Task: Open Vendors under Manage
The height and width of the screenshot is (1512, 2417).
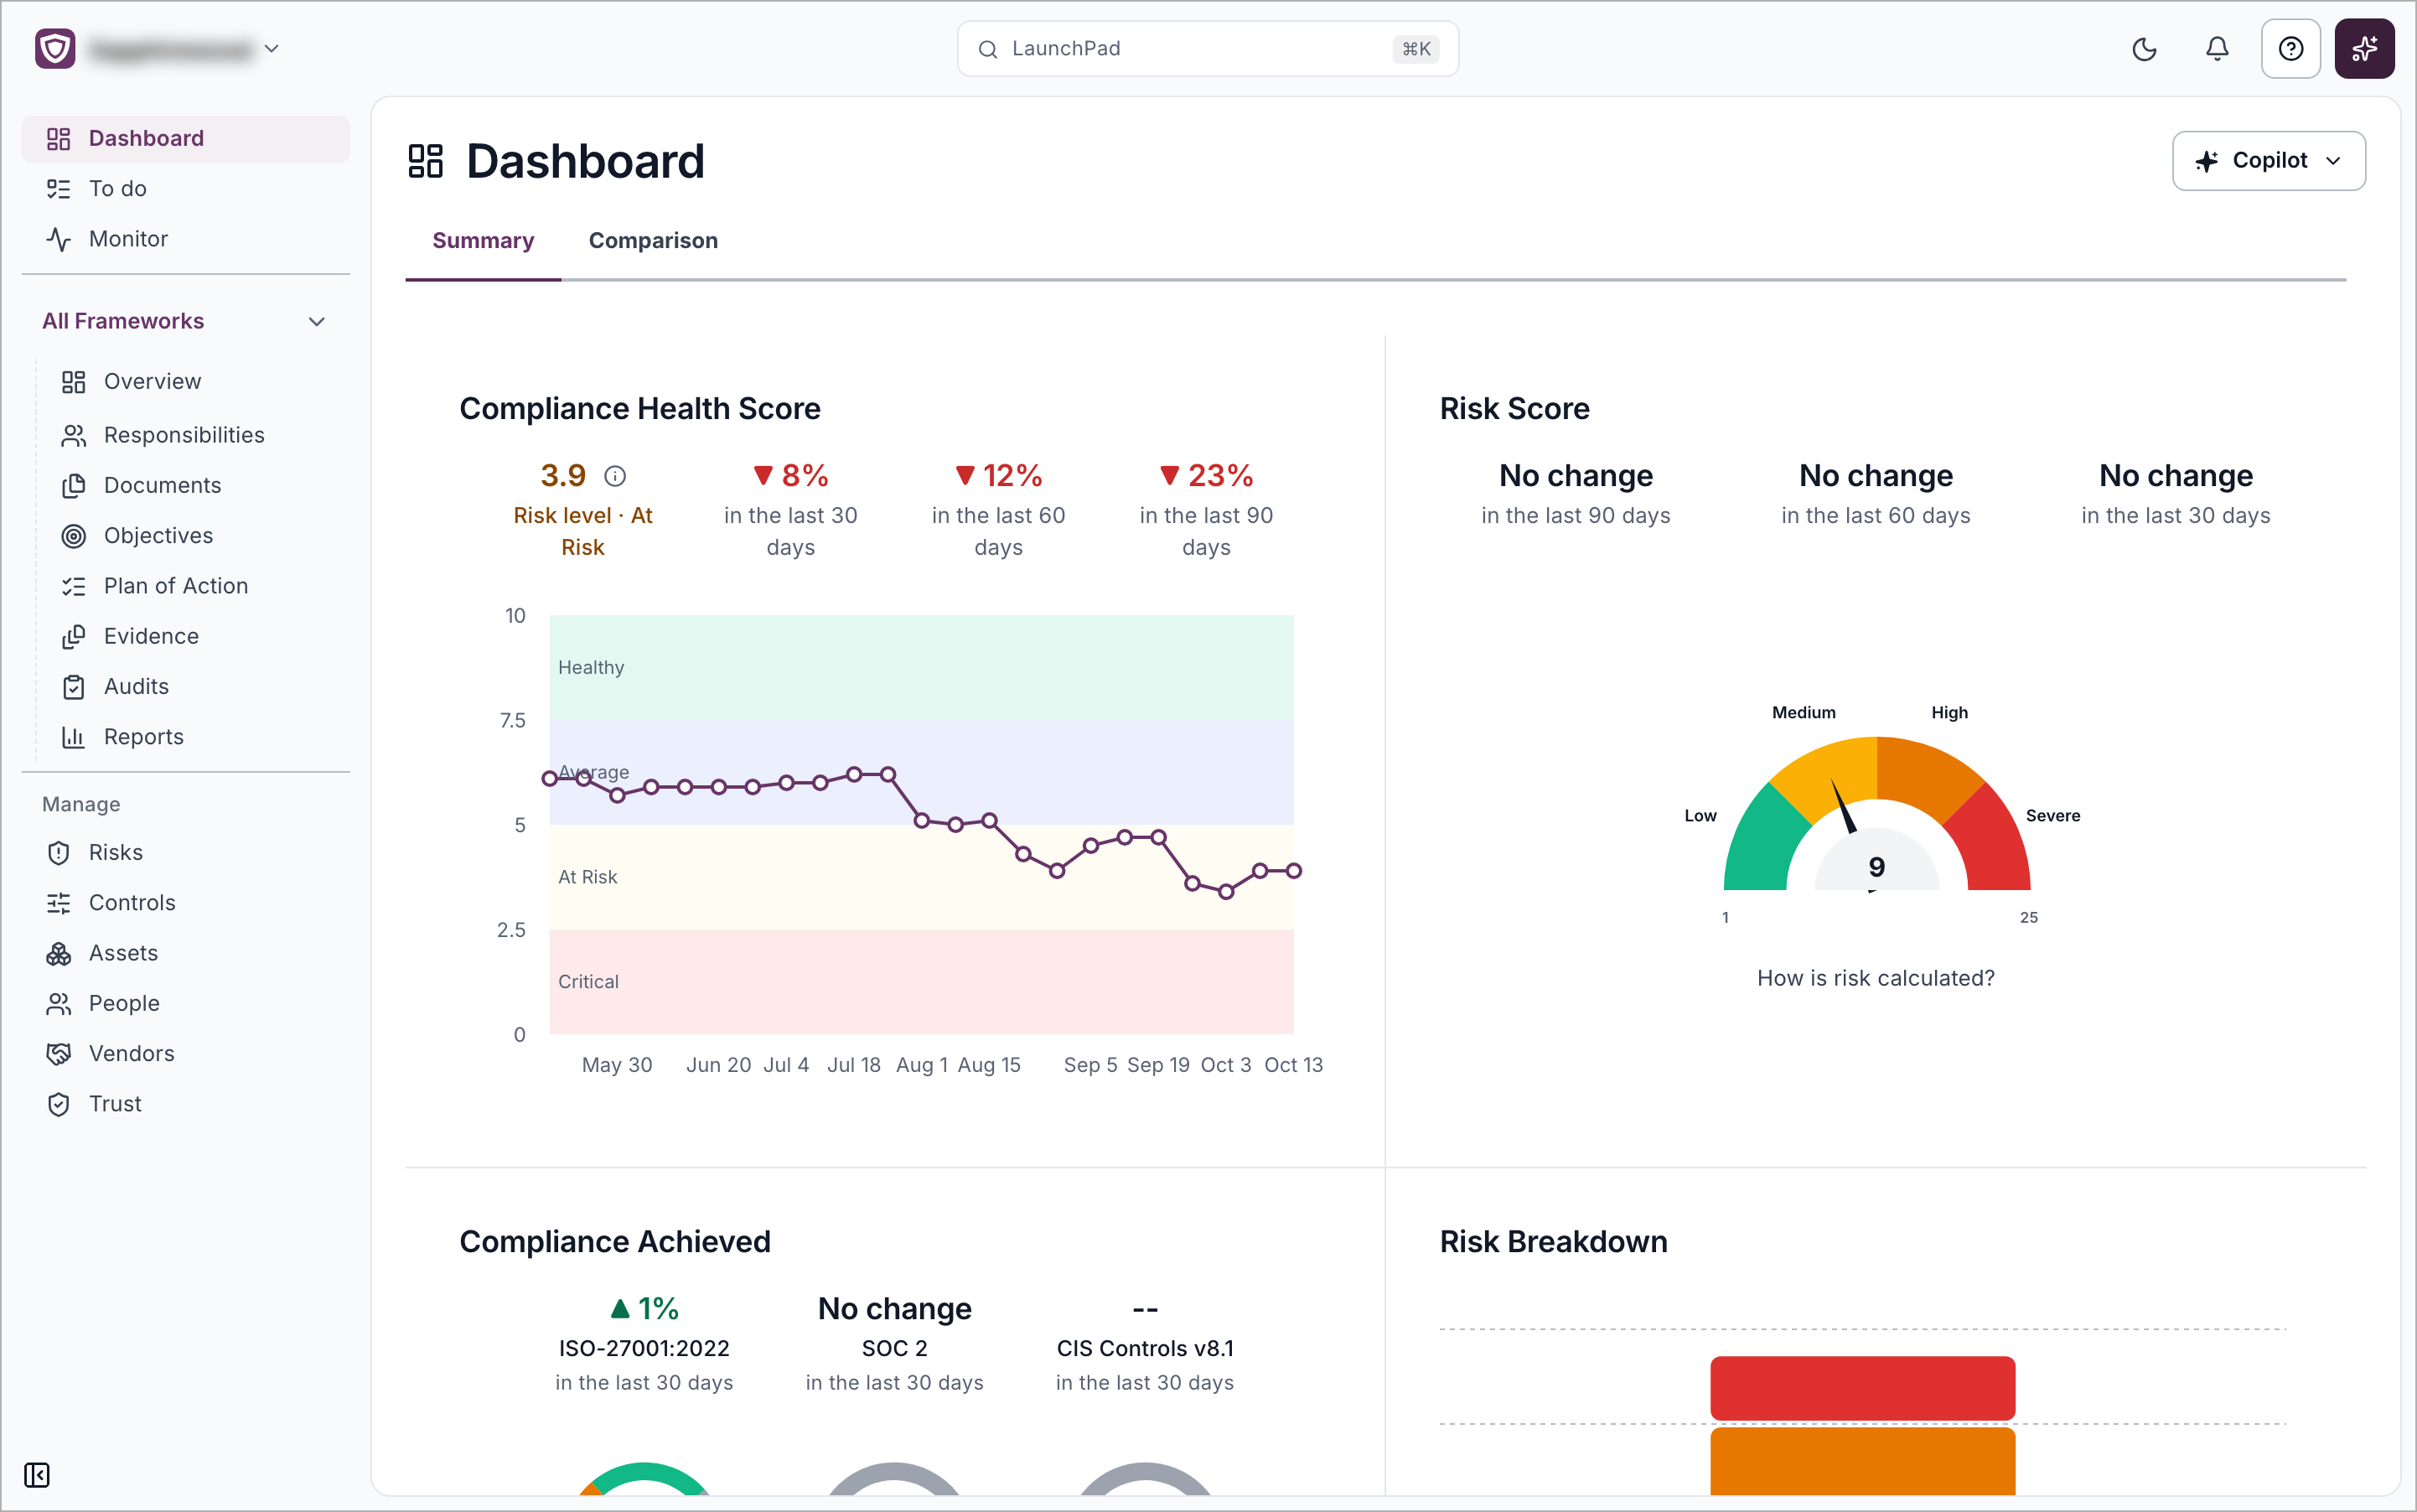Action: pos(186,1053)
